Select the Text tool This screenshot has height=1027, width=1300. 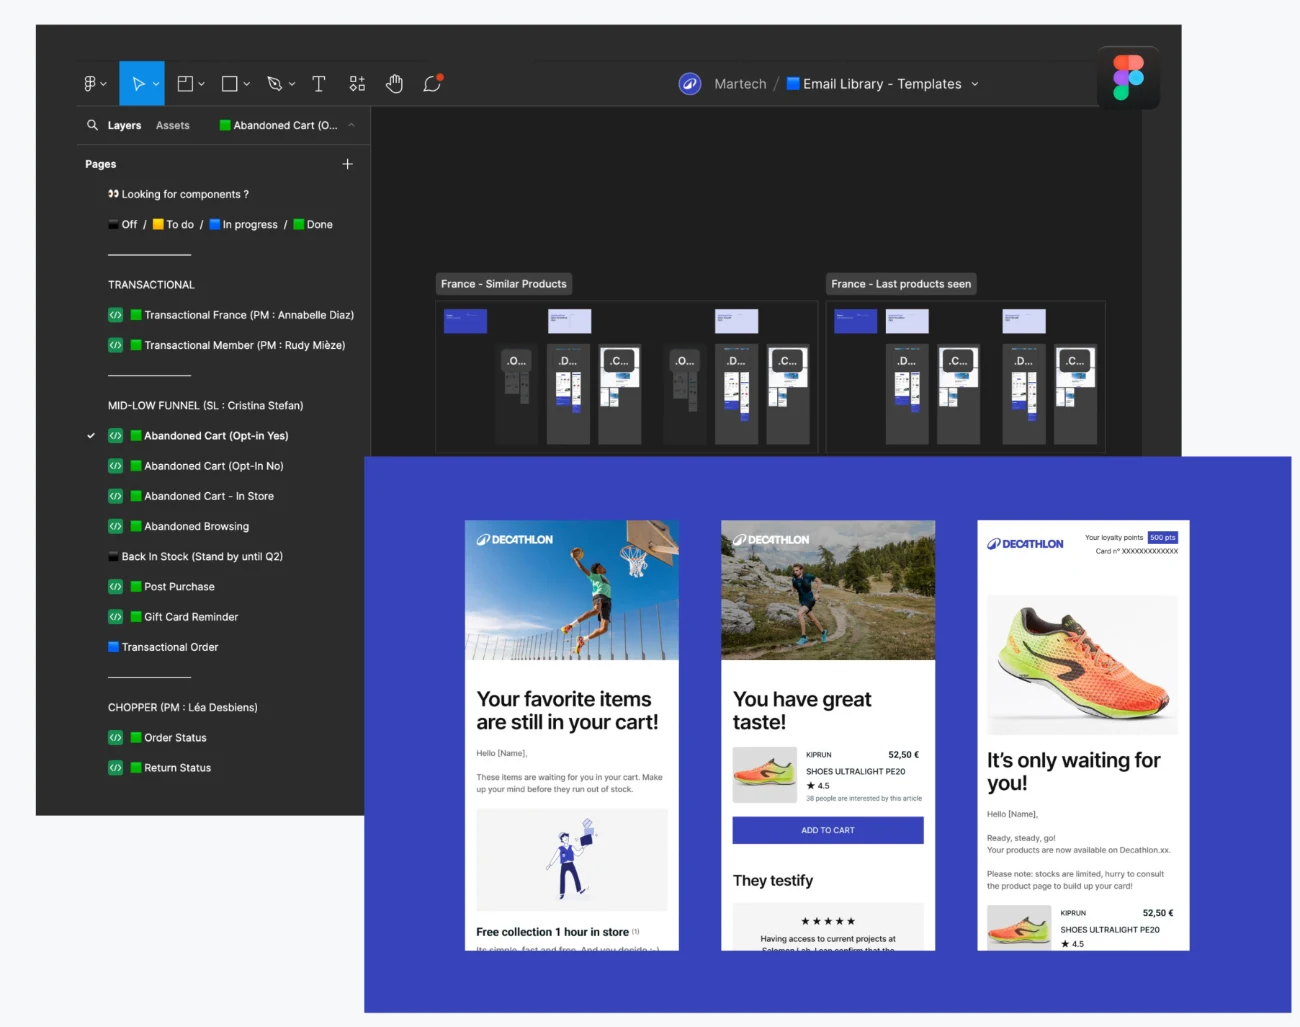319,84
